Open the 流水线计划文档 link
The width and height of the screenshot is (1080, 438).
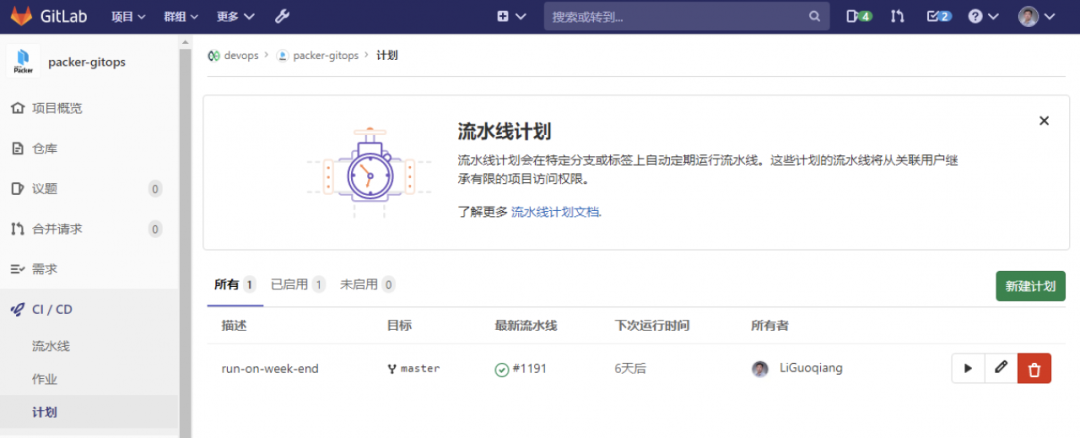pos(556,212)
